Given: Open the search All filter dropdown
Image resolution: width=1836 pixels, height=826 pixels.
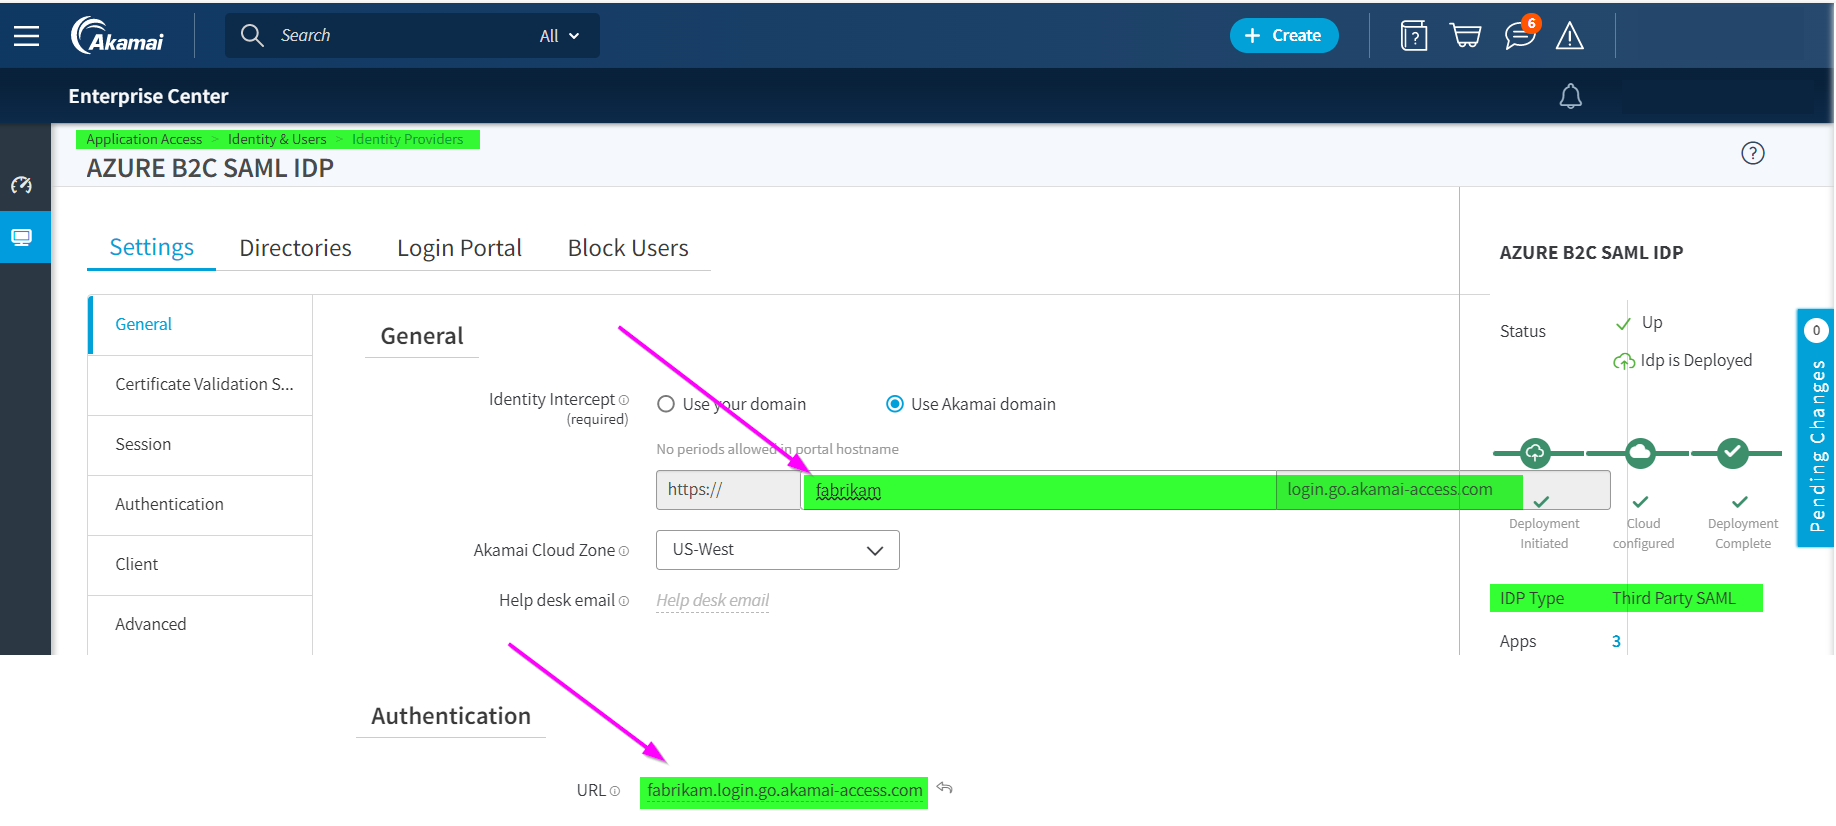Looking at the screenshot, I should (x=560, y=36).
